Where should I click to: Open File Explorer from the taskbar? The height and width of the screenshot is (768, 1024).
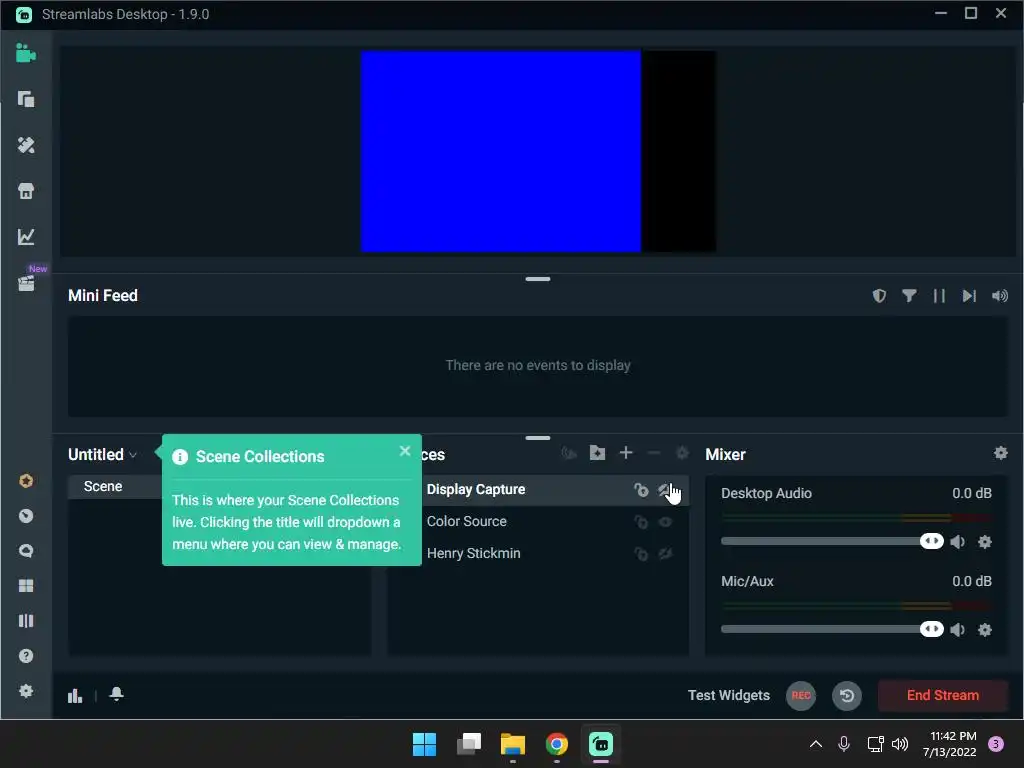pos(513,744)
